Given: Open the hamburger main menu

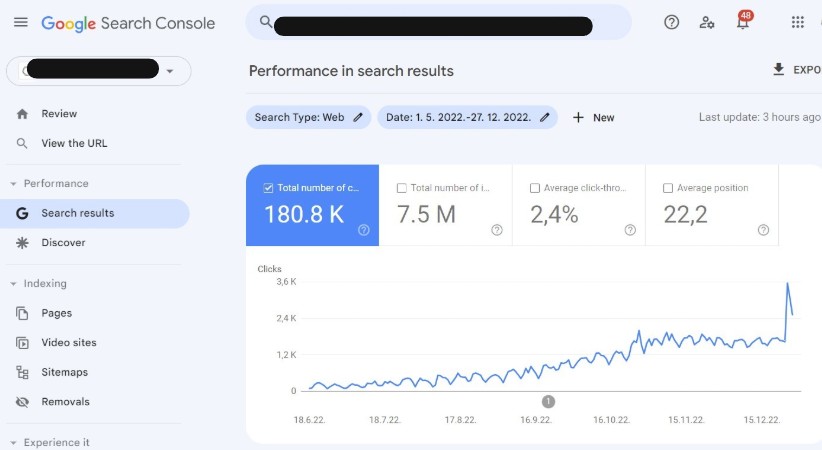Looking at the screenshot, I should (21, 22).
